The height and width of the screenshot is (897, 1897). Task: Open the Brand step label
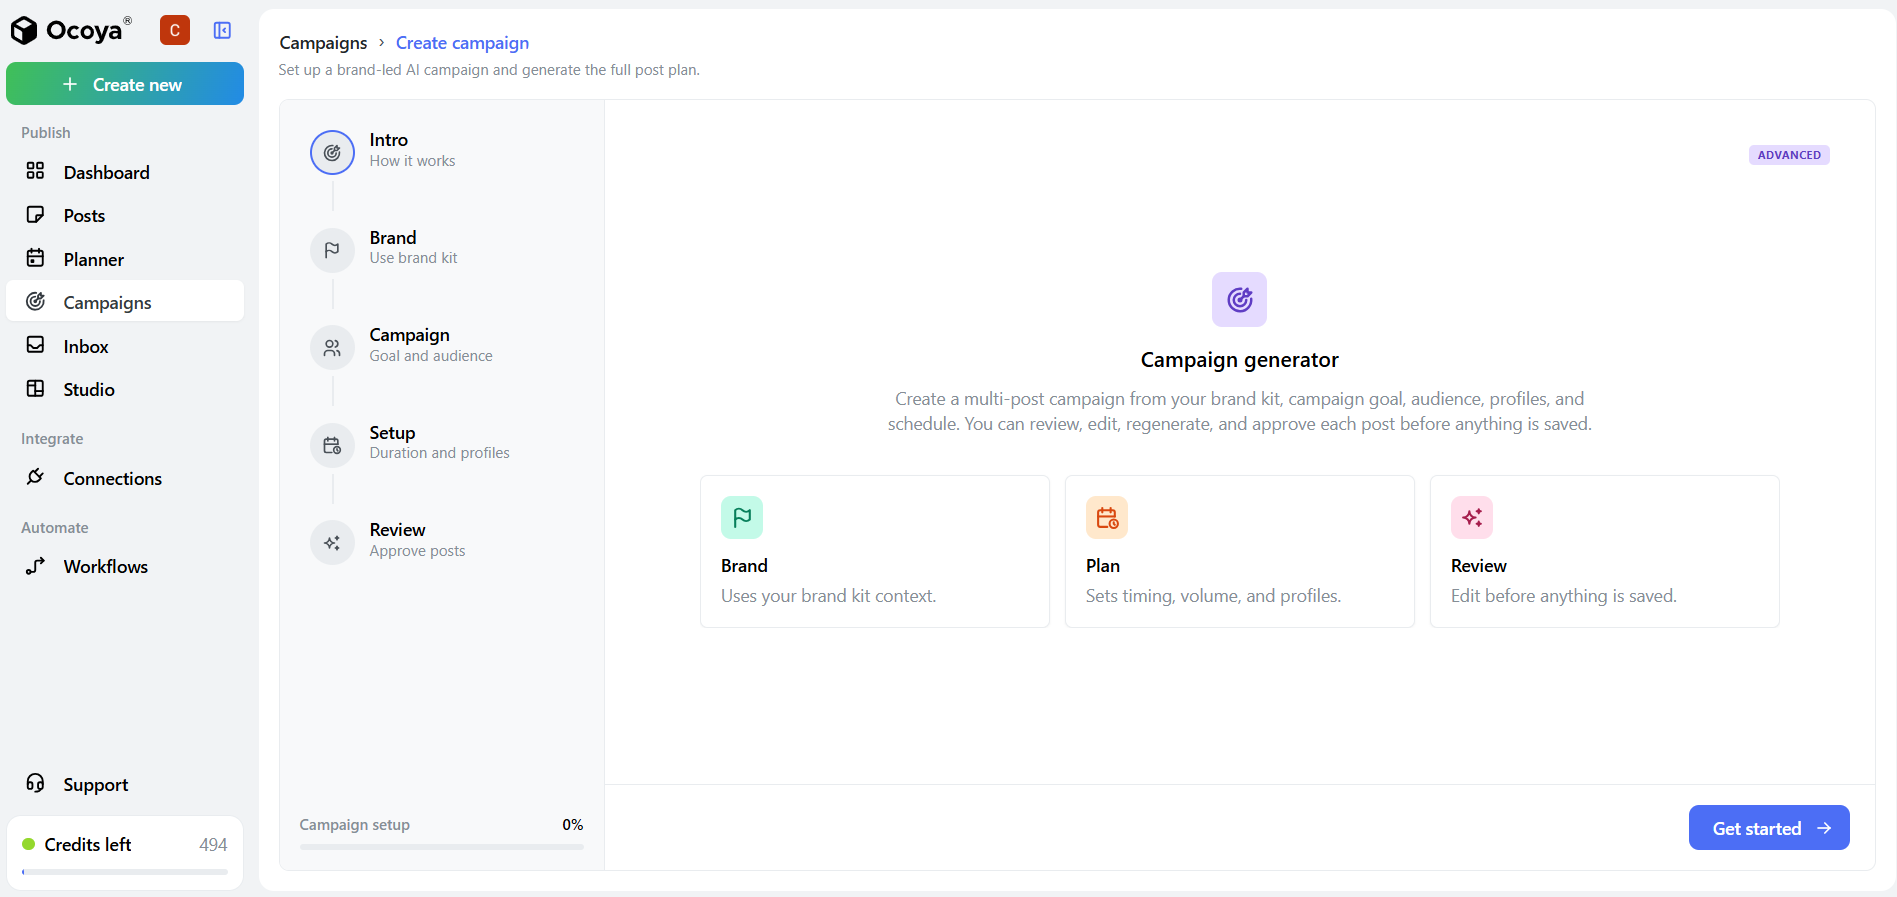click(x=393, y=238)
